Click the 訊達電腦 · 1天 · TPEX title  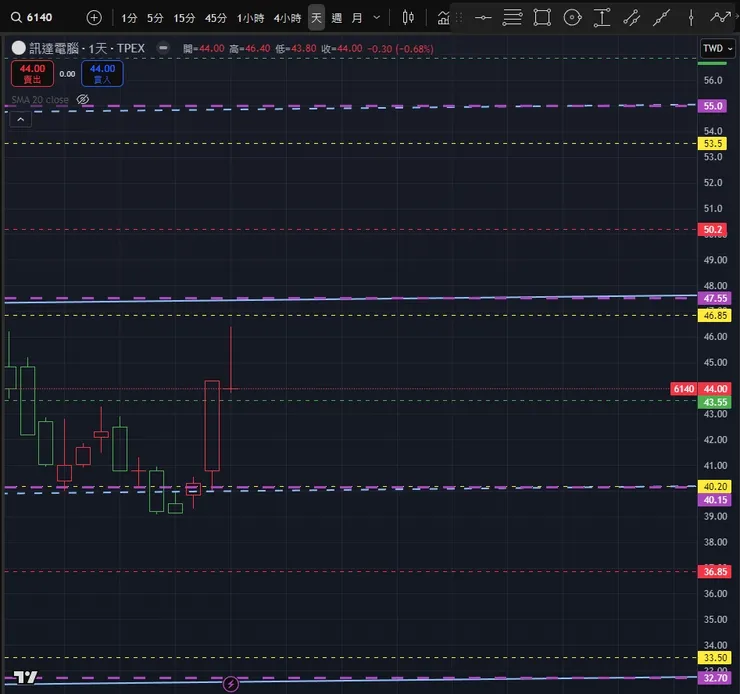tap(87, 48)
